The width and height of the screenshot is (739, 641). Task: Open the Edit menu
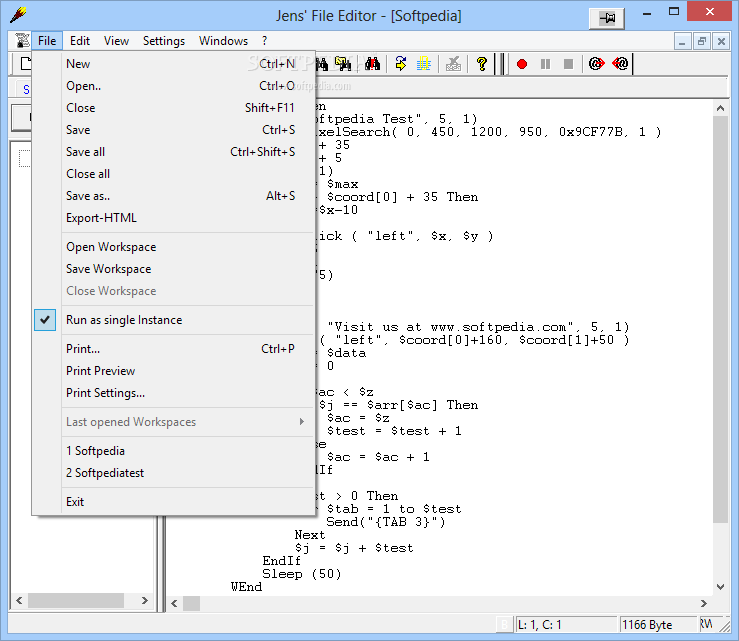pyautogui.click(x=80, y=41)
